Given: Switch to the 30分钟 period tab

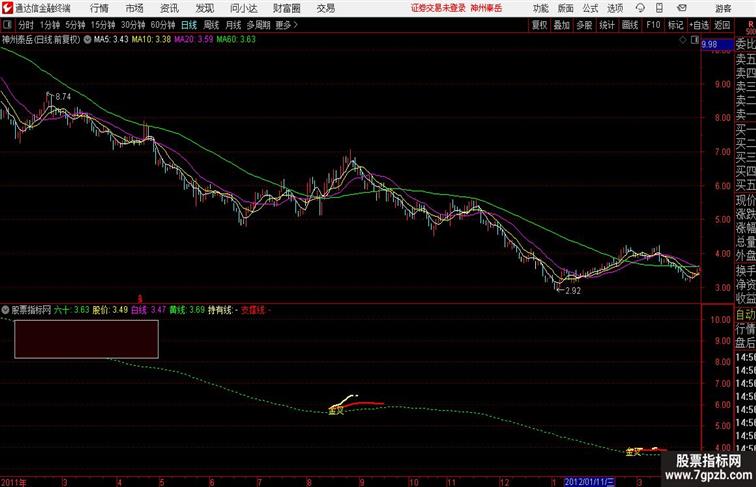Looking at the screenshot, I should pyautogui.click(x=133, y=25).
